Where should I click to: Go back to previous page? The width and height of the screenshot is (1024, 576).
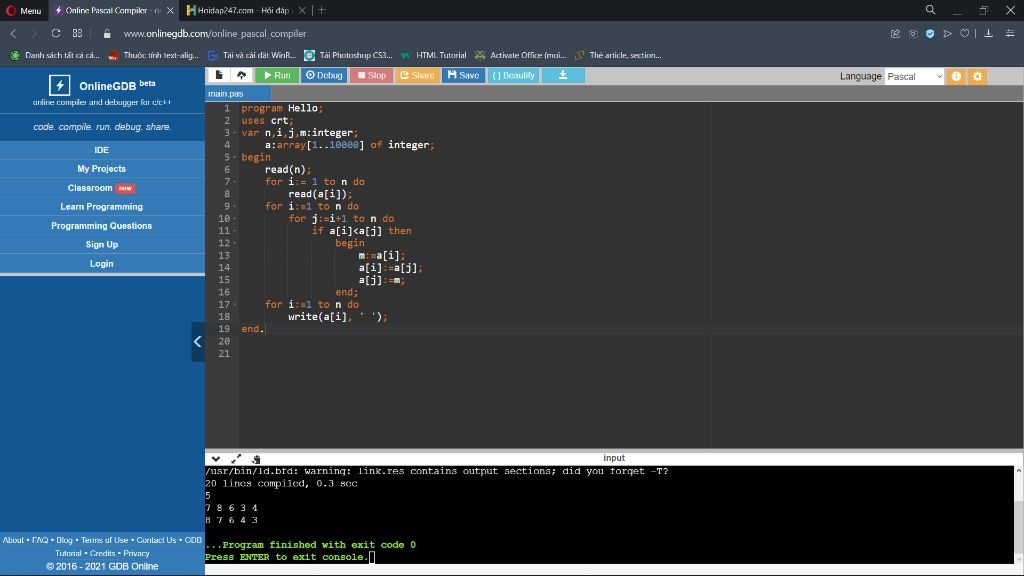pos(13,33)
